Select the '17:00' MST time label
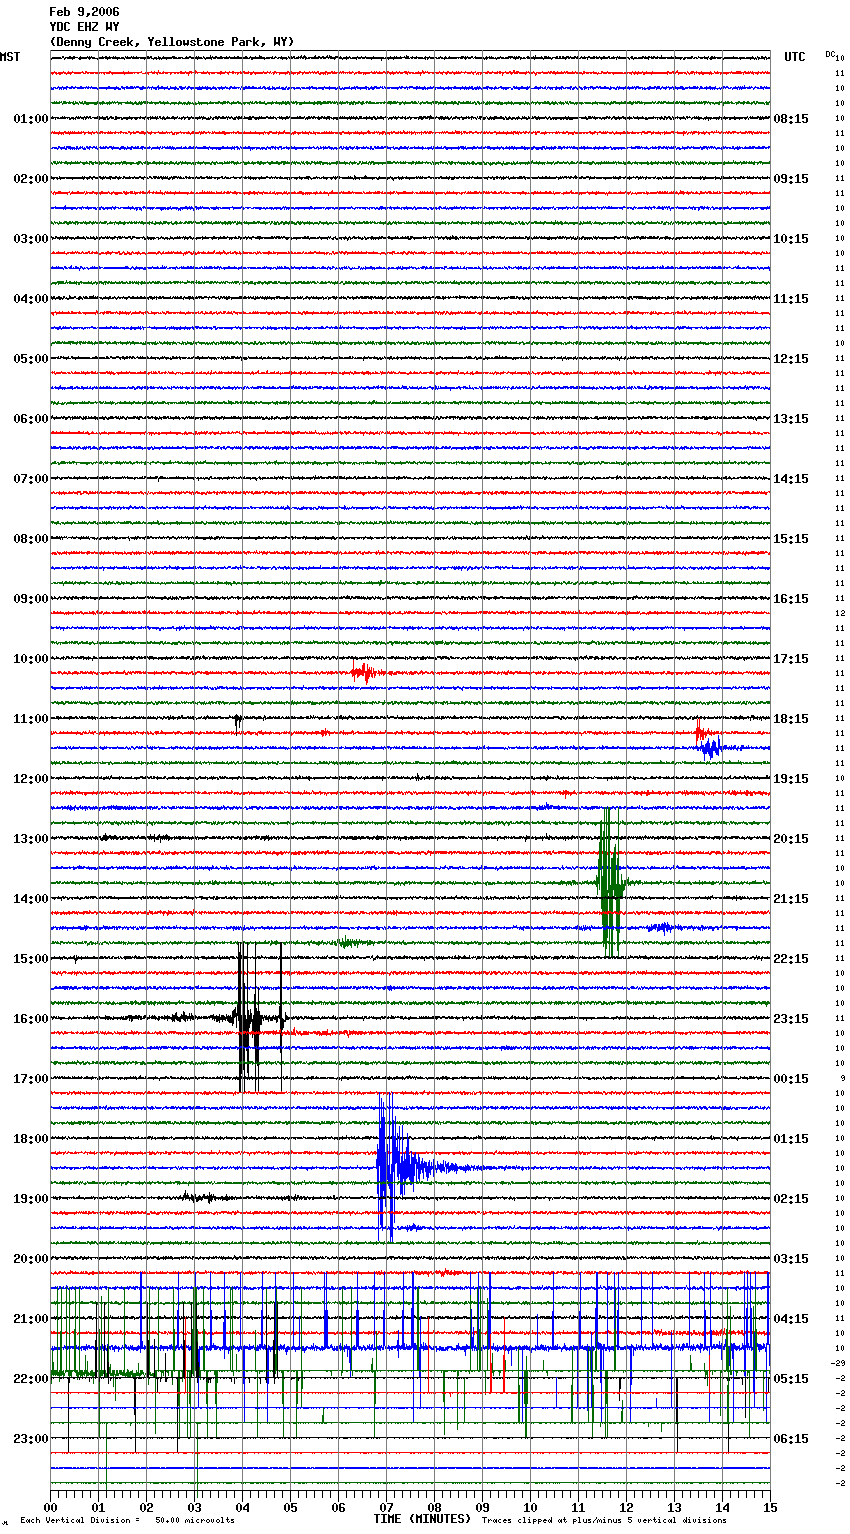The height and width of the screenshot is (1534, 850). click(31, 1079)
